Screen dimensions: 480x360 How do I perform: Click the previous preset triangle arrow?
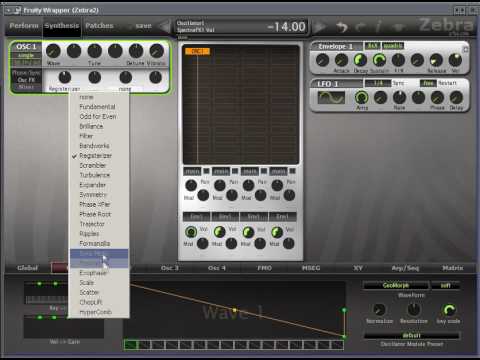[165, 26]
